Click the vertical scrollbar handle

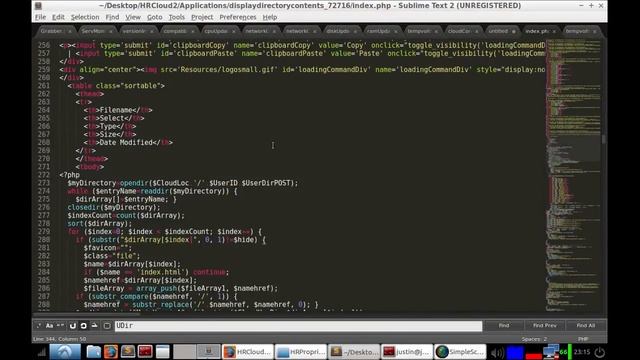point(604,139)
